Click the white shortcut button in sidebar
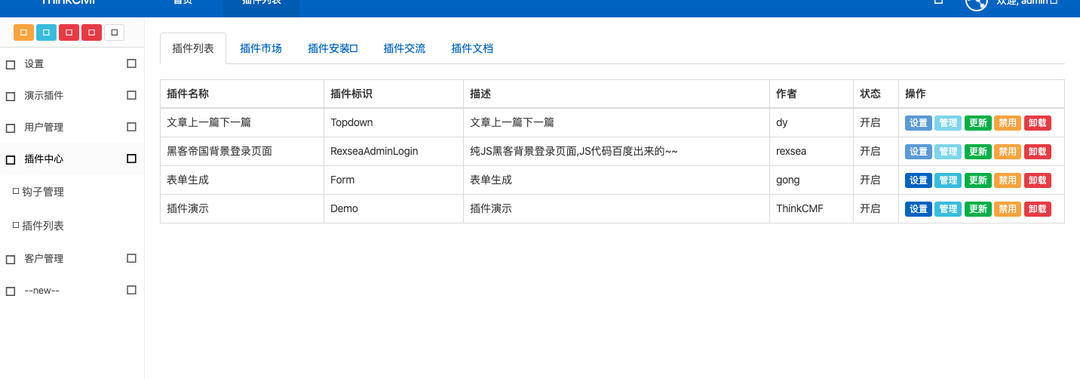 [114, 32]
